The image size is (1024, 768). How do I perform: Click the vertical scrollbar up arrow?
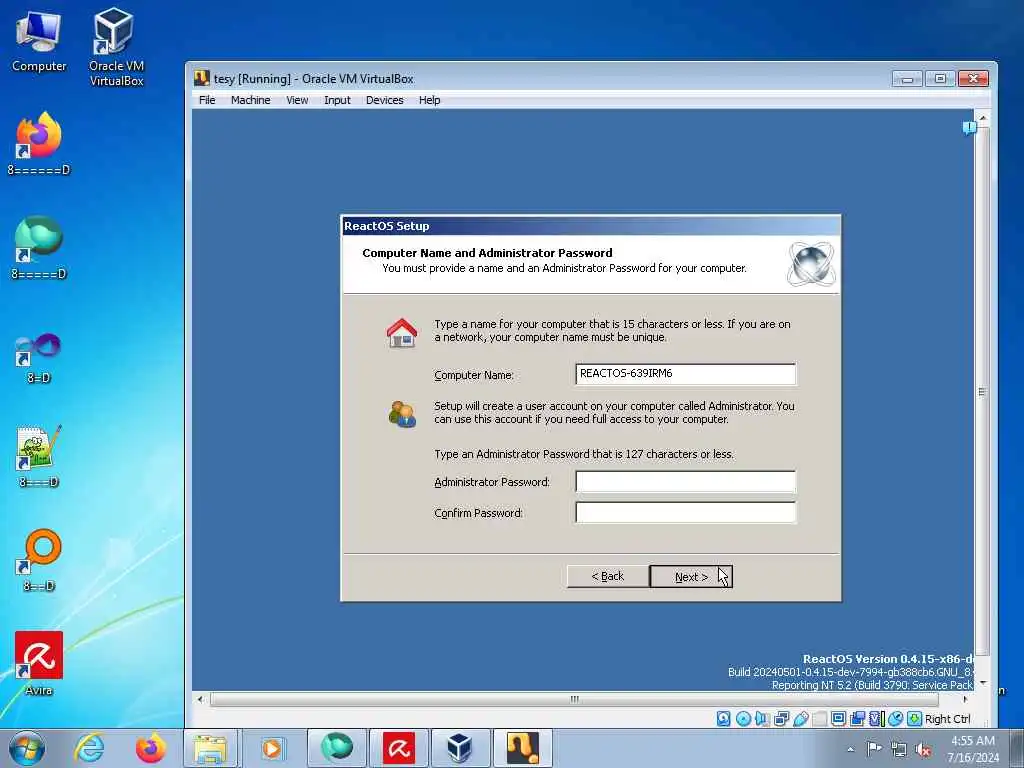pyautogui.click(x=982, y=117)
